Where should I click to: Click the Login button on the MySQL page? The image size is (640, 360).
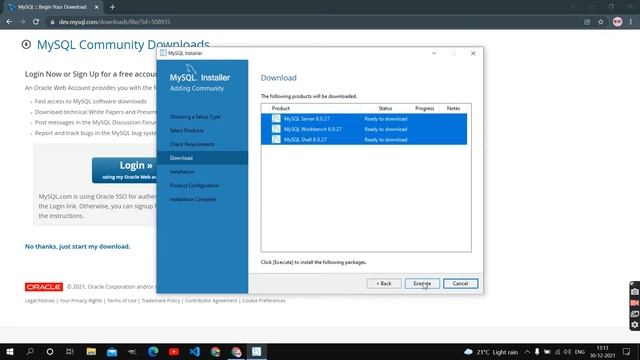pos(124,170)
